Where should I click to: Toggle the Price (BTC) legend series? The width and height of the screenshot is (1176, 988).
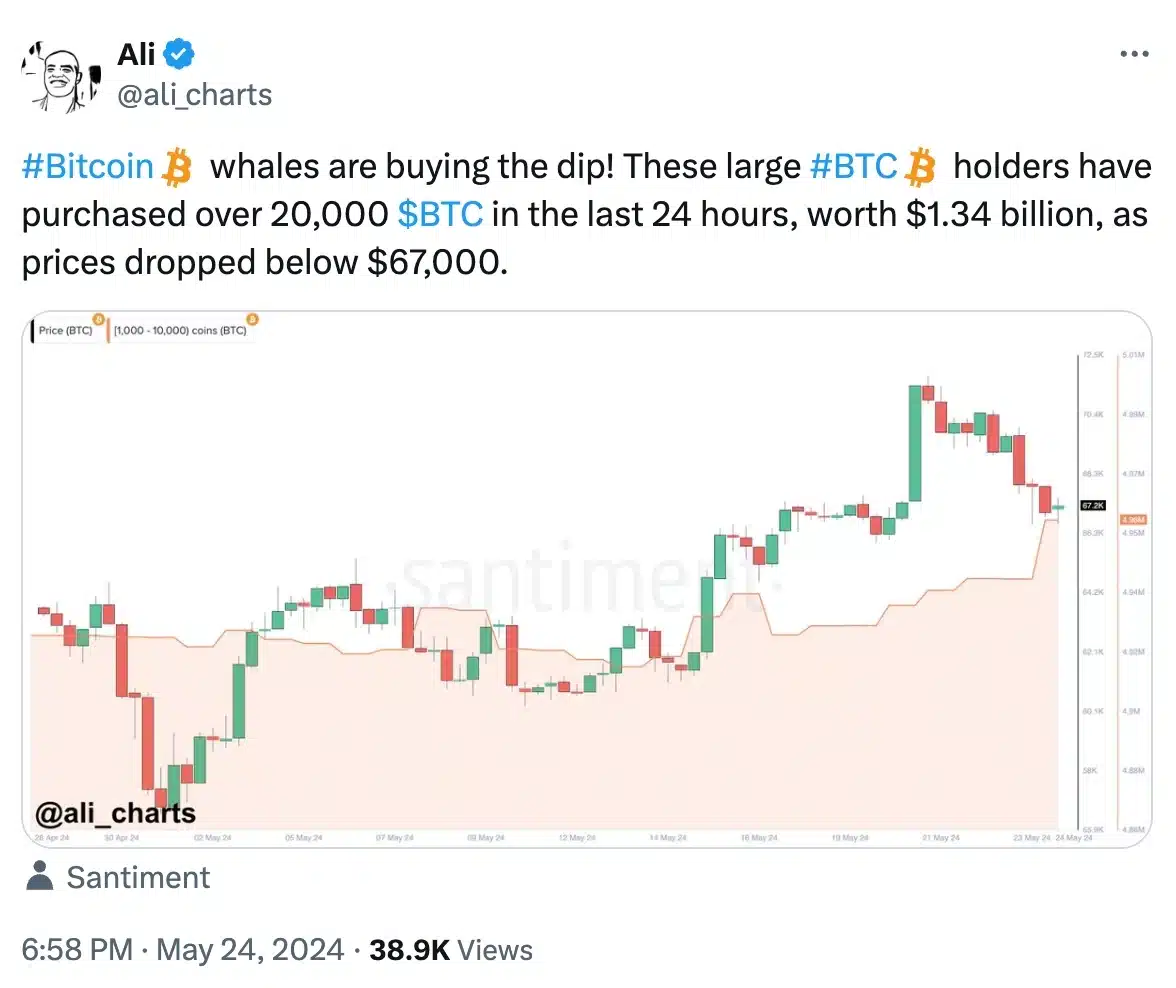65,331
